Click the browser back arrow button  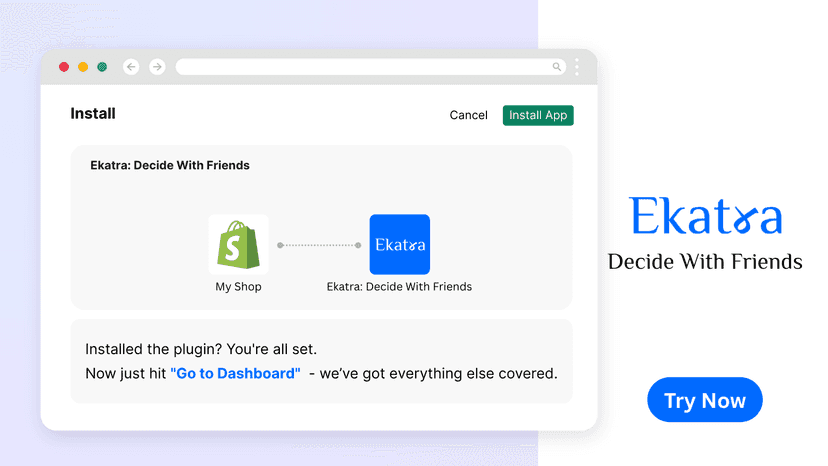tap(131, 67)
